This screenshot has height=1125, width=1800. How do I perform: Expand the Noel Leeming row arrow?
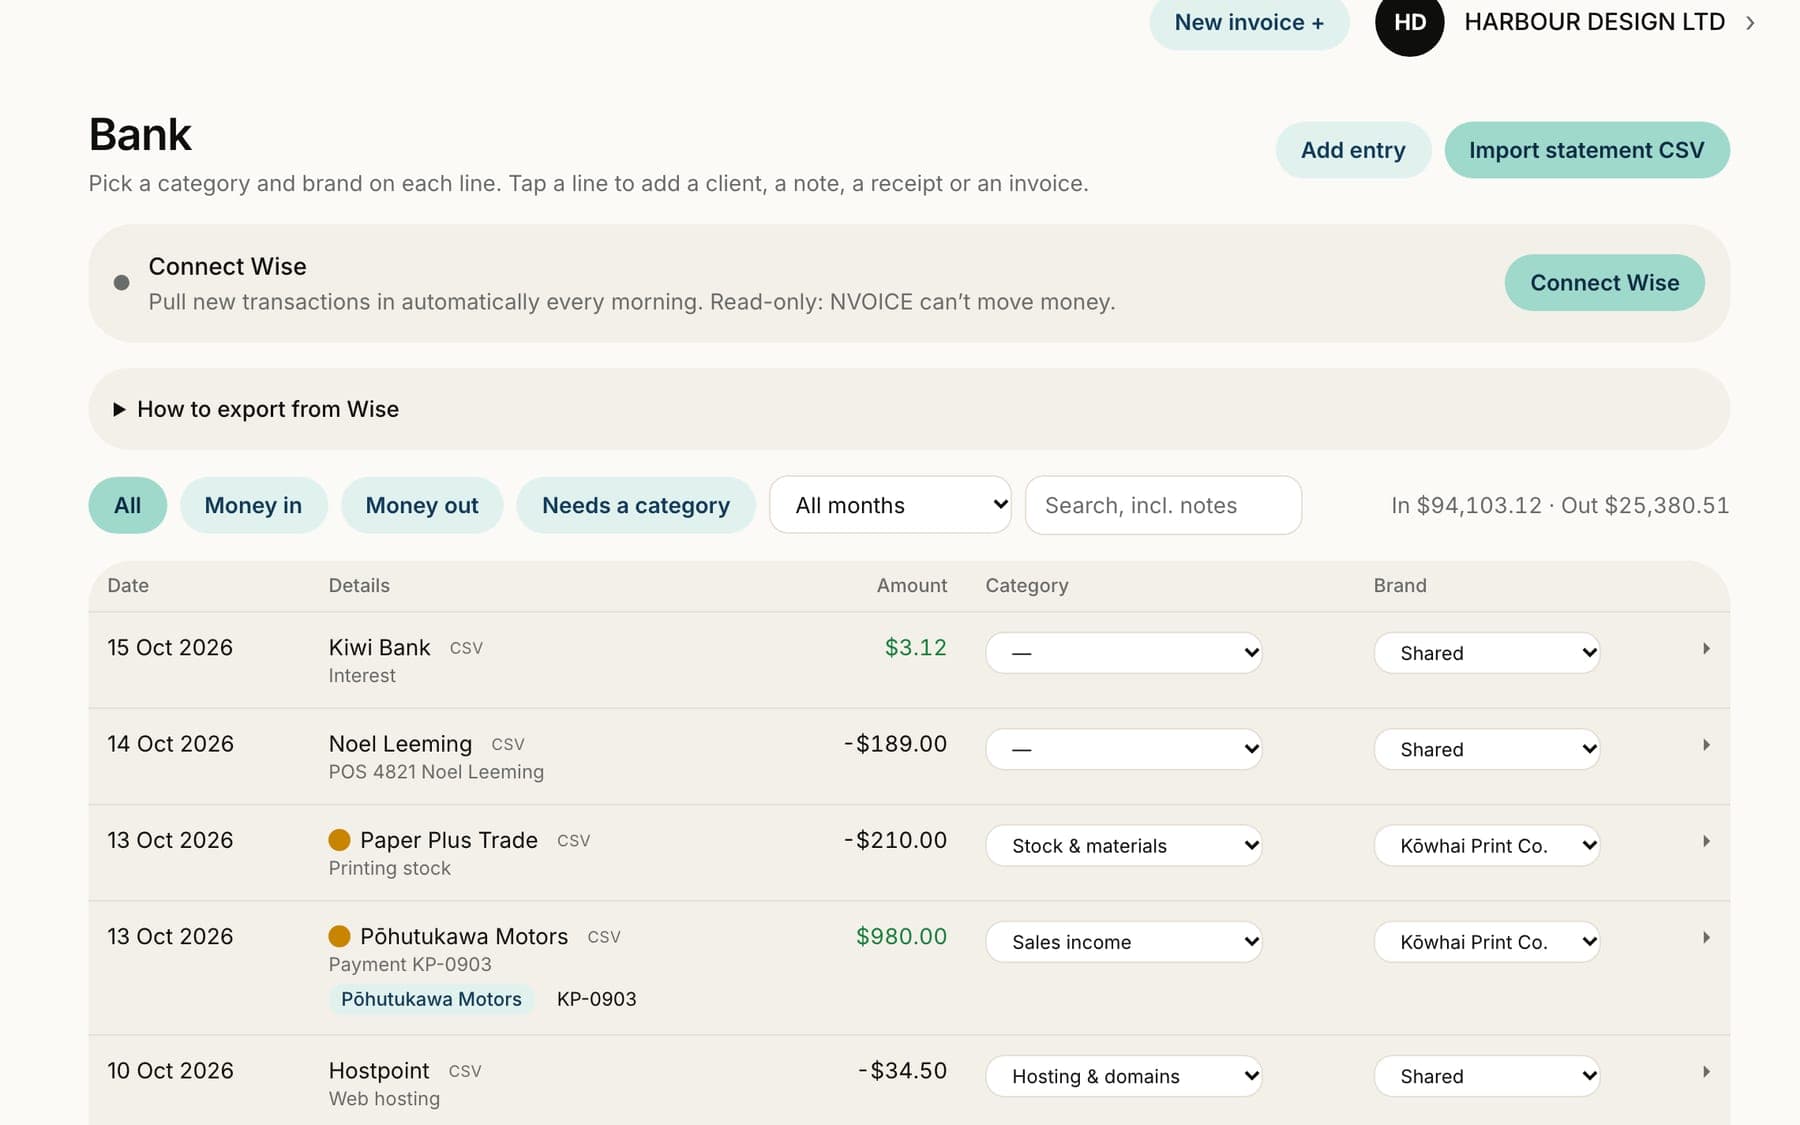[x=1706, y=745]
